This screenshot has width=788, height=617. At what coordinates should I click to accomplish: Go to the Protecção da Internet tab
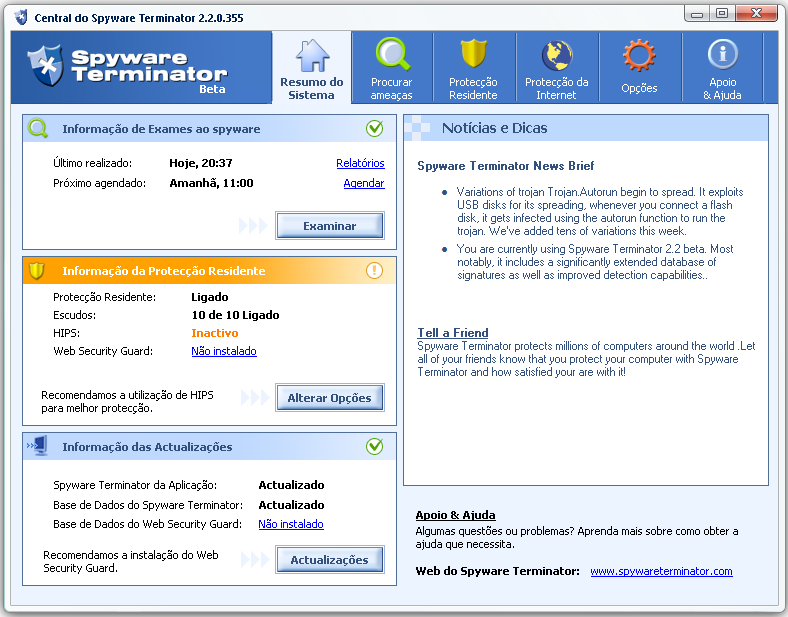point(556,68)
